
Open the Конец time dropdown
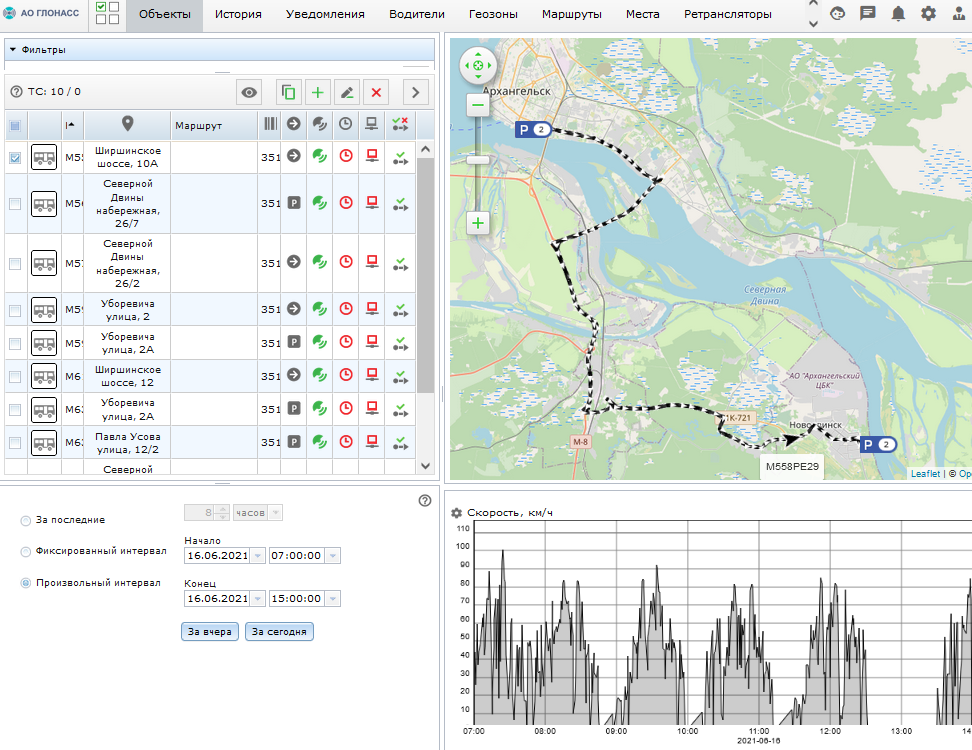click(332, 599)
